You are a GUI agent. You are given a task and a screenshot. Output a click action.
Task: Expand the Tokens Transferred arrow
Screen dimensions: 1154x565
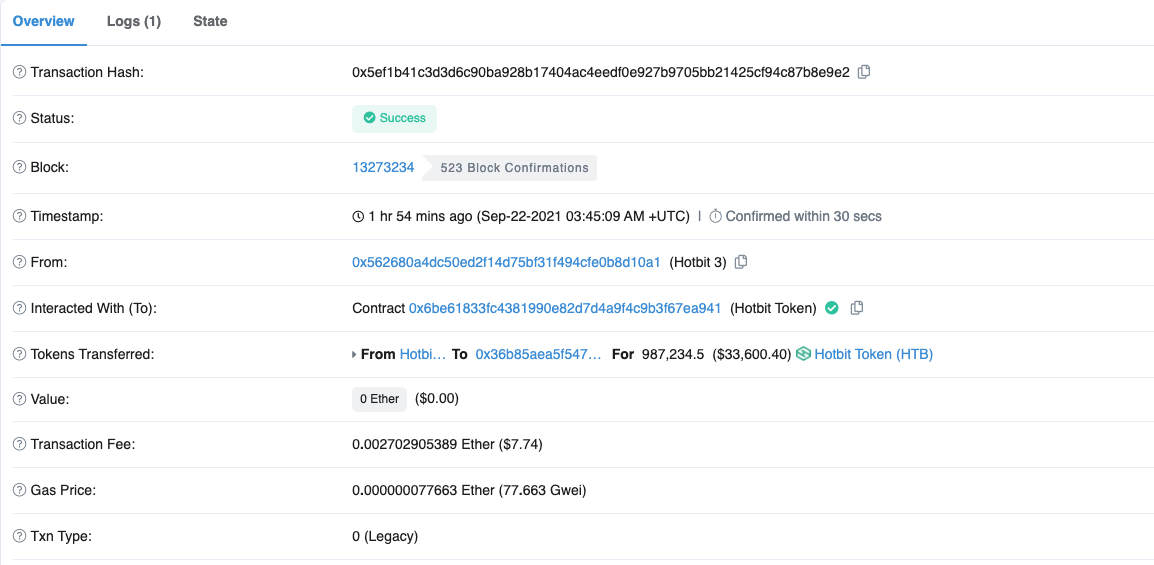[355, 355]
